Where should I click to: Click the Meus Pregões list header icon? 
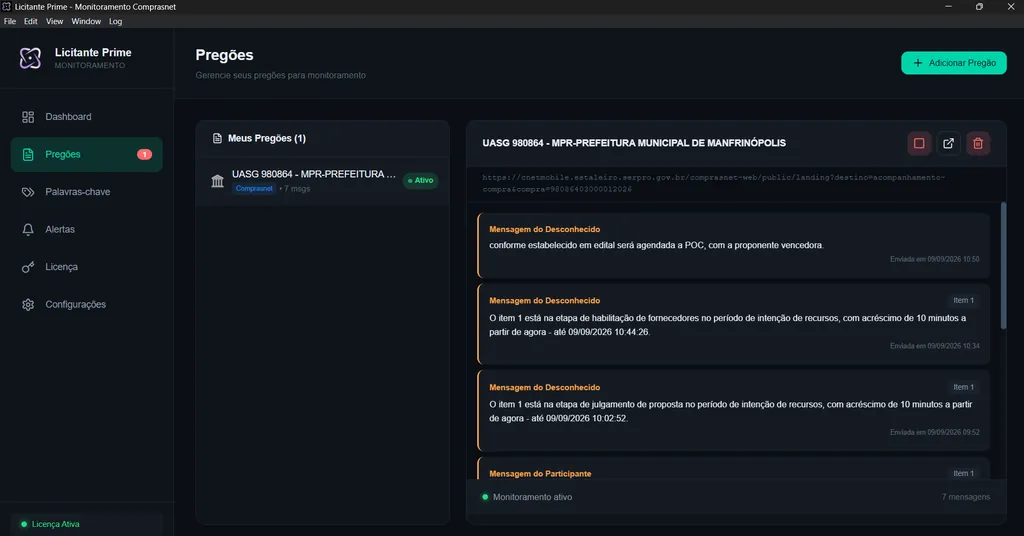pos(217,138)
